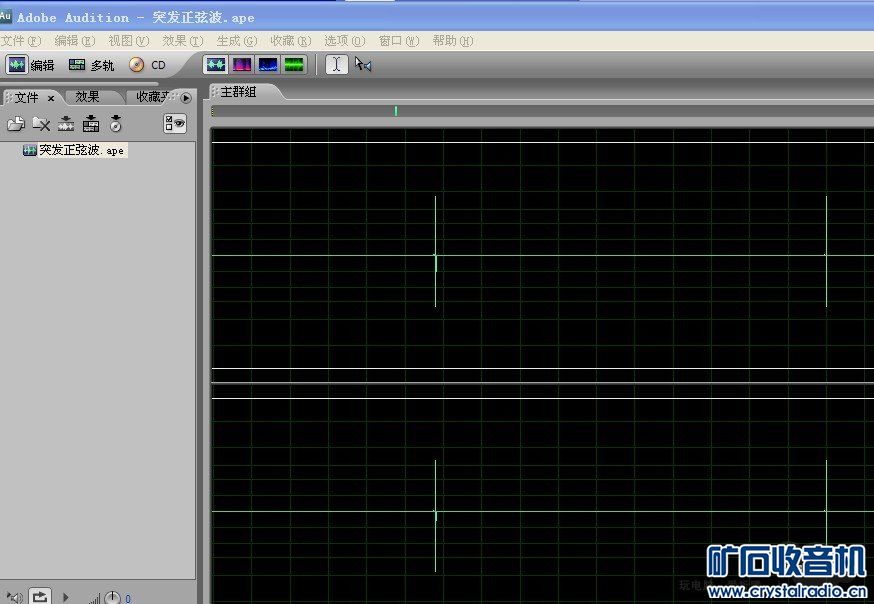The image size is (874, 604).
Task: Select the time selection I-beam tool
Action: [337, 65]
